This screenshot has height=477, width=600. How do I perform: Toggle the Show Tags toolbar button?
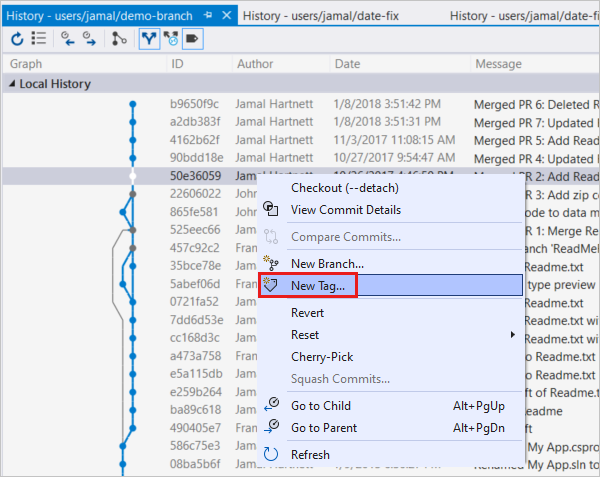click(192, 39)
